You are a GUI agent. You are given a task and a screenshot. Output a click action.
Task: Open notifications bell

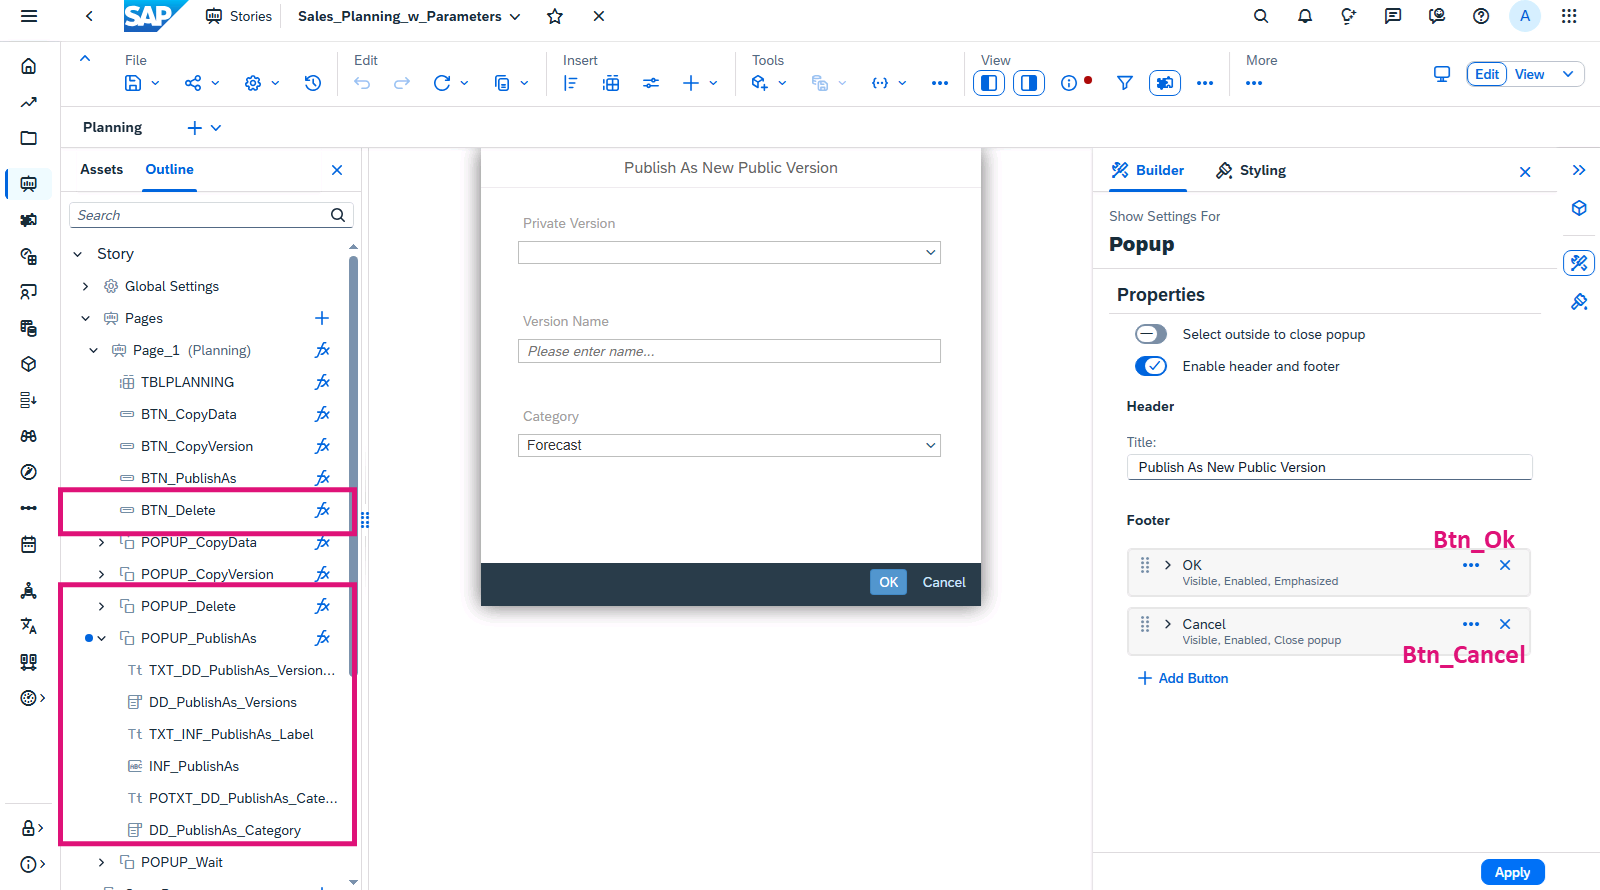(x=1305, y=16)
